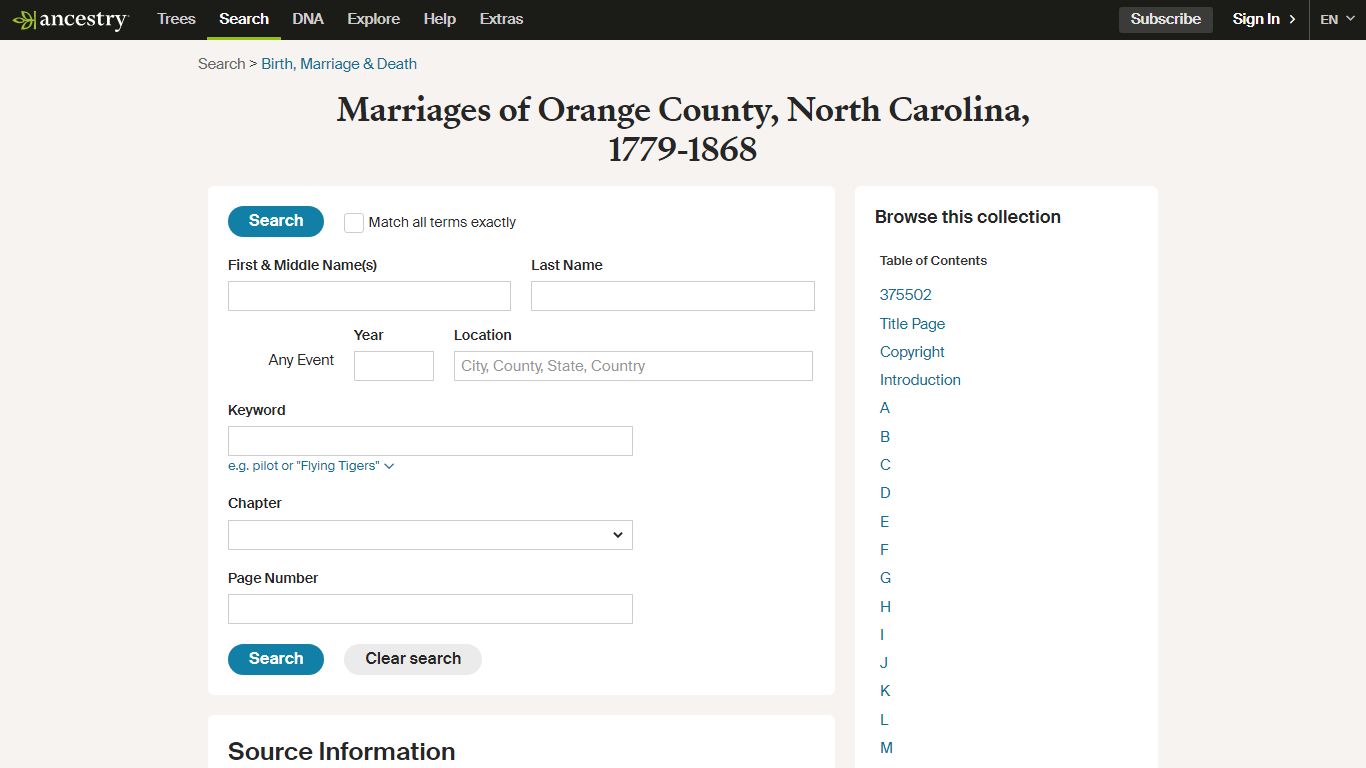Open the EN language selector

(x=1337, y=19)
